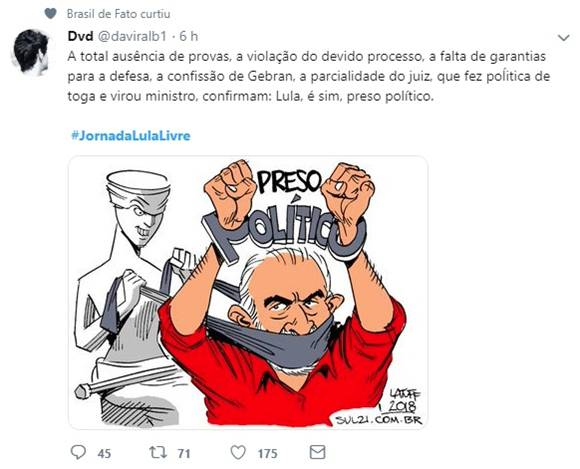Send tweet via the envelope message icon
The height and width of the screenshot is (469, 580).
(317, 452)
